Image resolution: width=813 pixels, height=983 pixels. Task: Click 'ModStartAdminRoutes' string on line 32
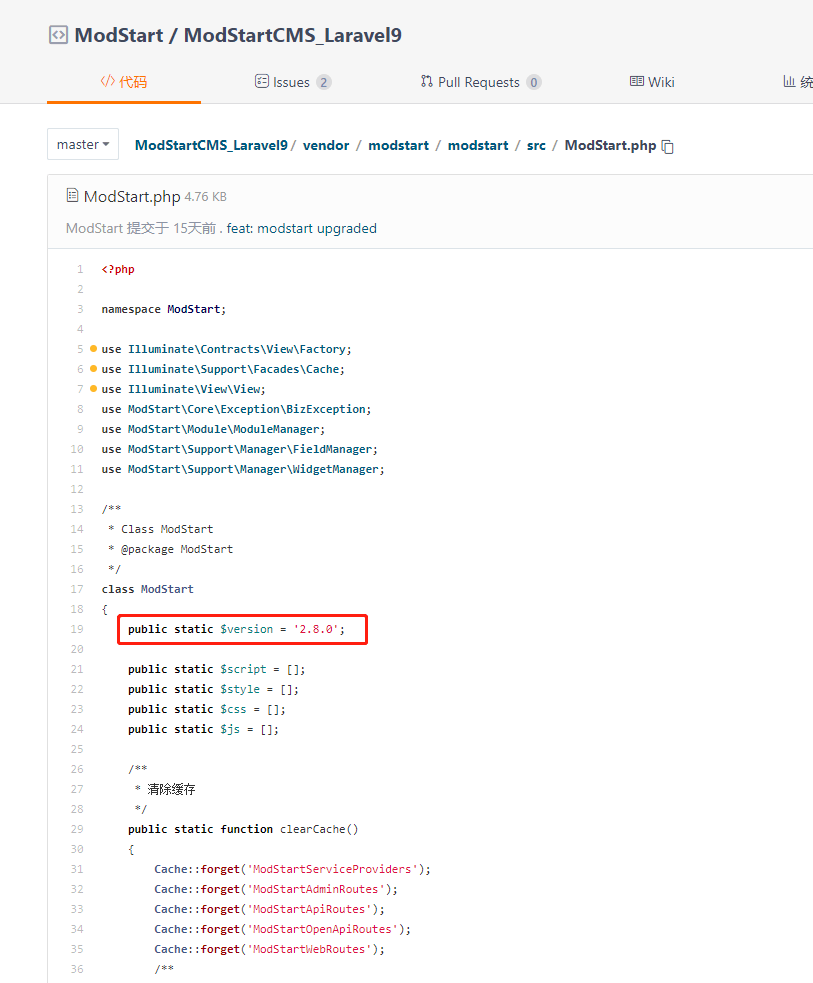point(316,889)
